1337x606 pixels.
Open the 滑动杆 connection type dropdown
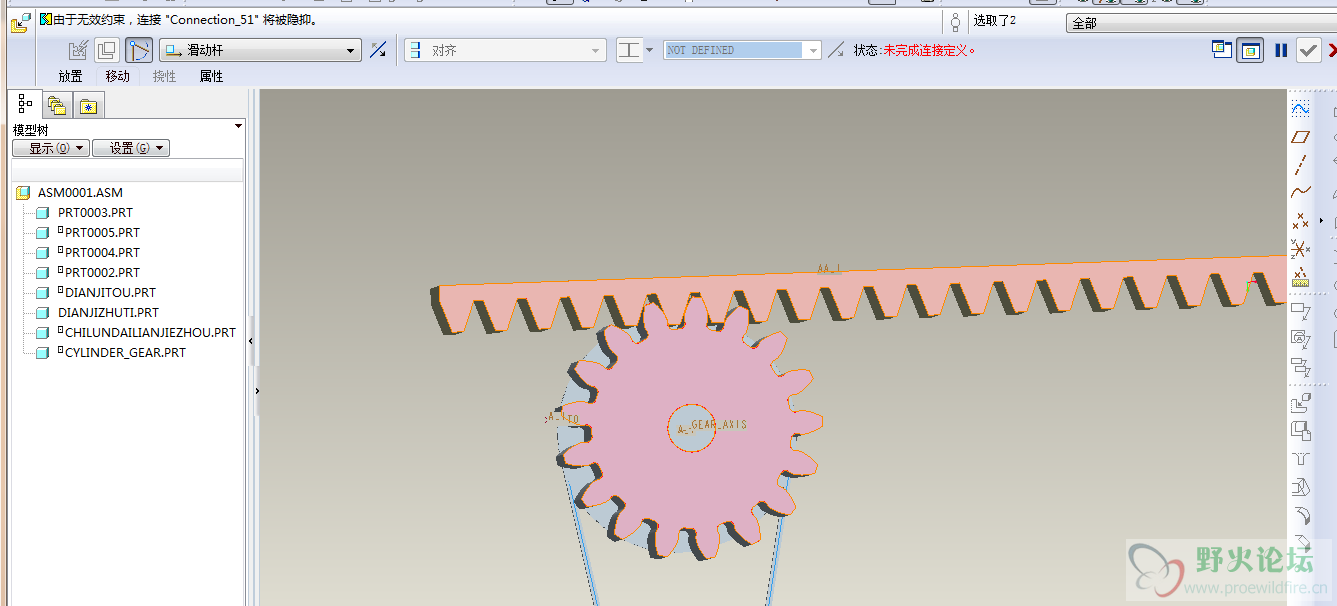click(260, 50)
